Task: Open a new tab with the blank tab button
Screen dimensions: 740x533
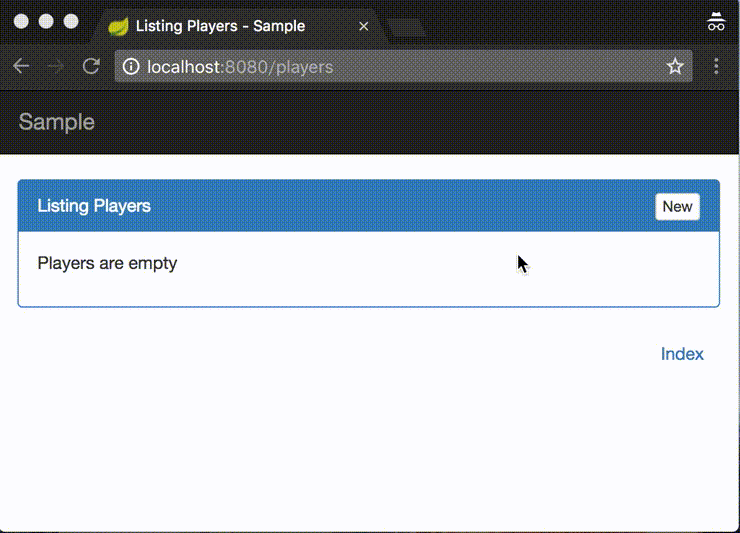Action: [x=406, y=27]
